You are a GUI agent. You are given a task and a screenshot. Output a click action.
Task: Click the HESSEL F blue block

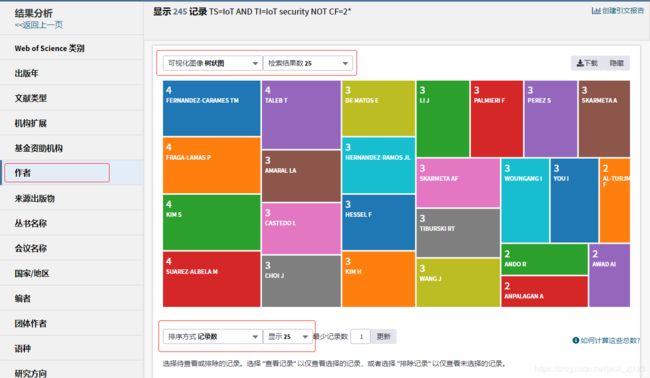[378, 223]
